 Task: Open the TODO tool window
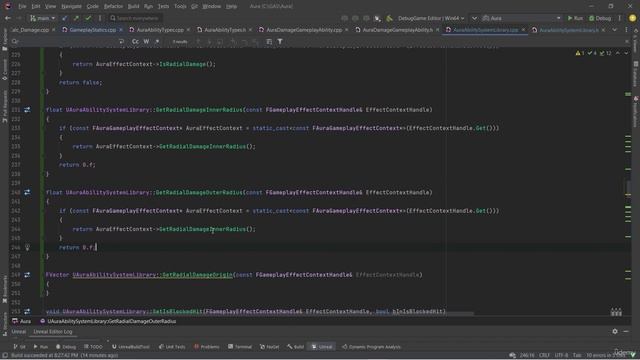pos(93,347)
